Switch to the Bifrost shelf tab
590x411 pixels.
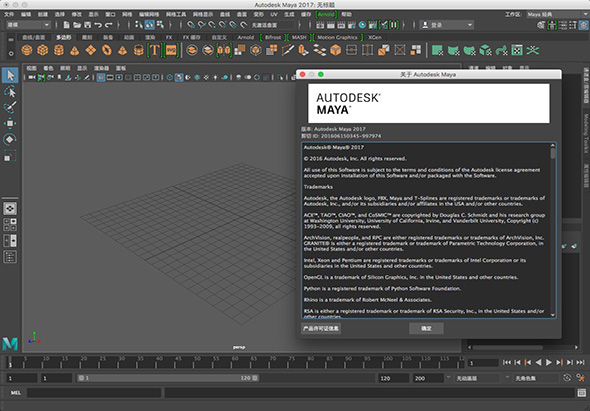273,37
